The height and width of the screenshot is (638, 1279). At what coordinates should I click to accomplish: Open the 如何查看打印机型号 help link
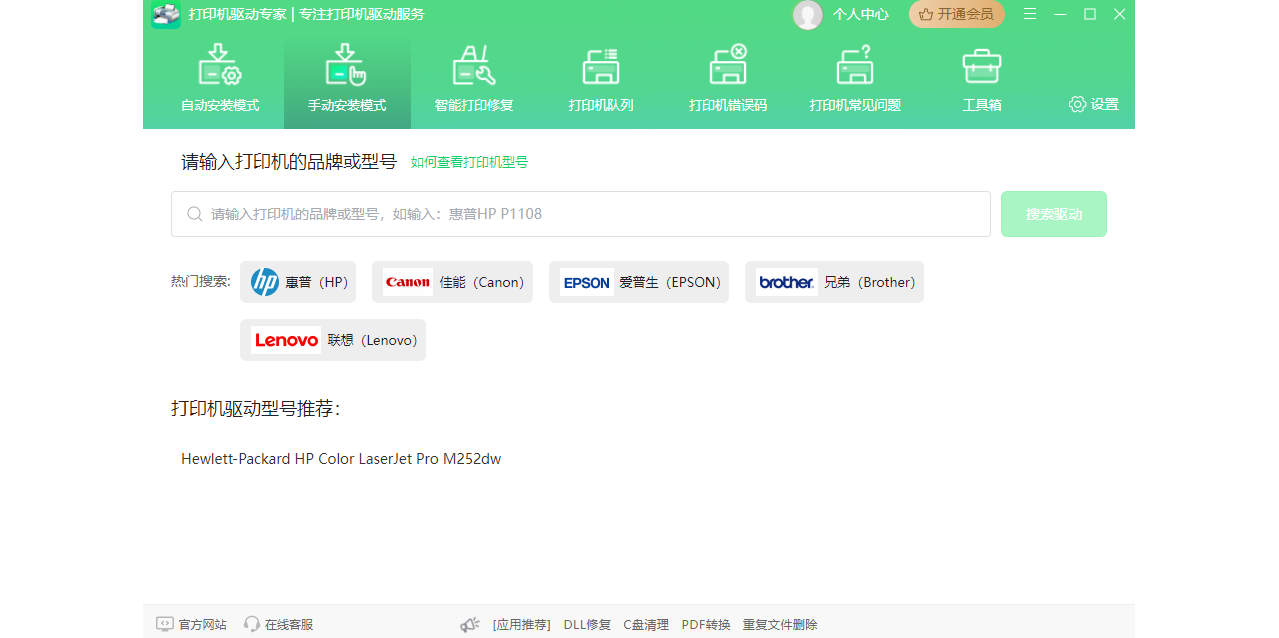coord(469,162)
